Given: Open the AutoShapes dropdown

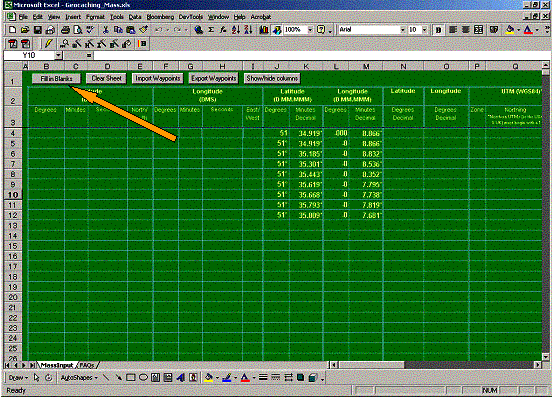Looking at the screenshot, I should click(x=79, y=378).
